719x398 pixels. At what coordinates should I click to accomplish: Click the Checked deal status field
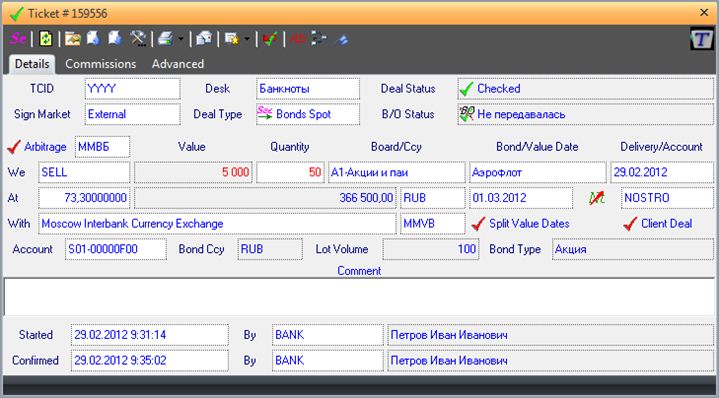tap(586, 88)
